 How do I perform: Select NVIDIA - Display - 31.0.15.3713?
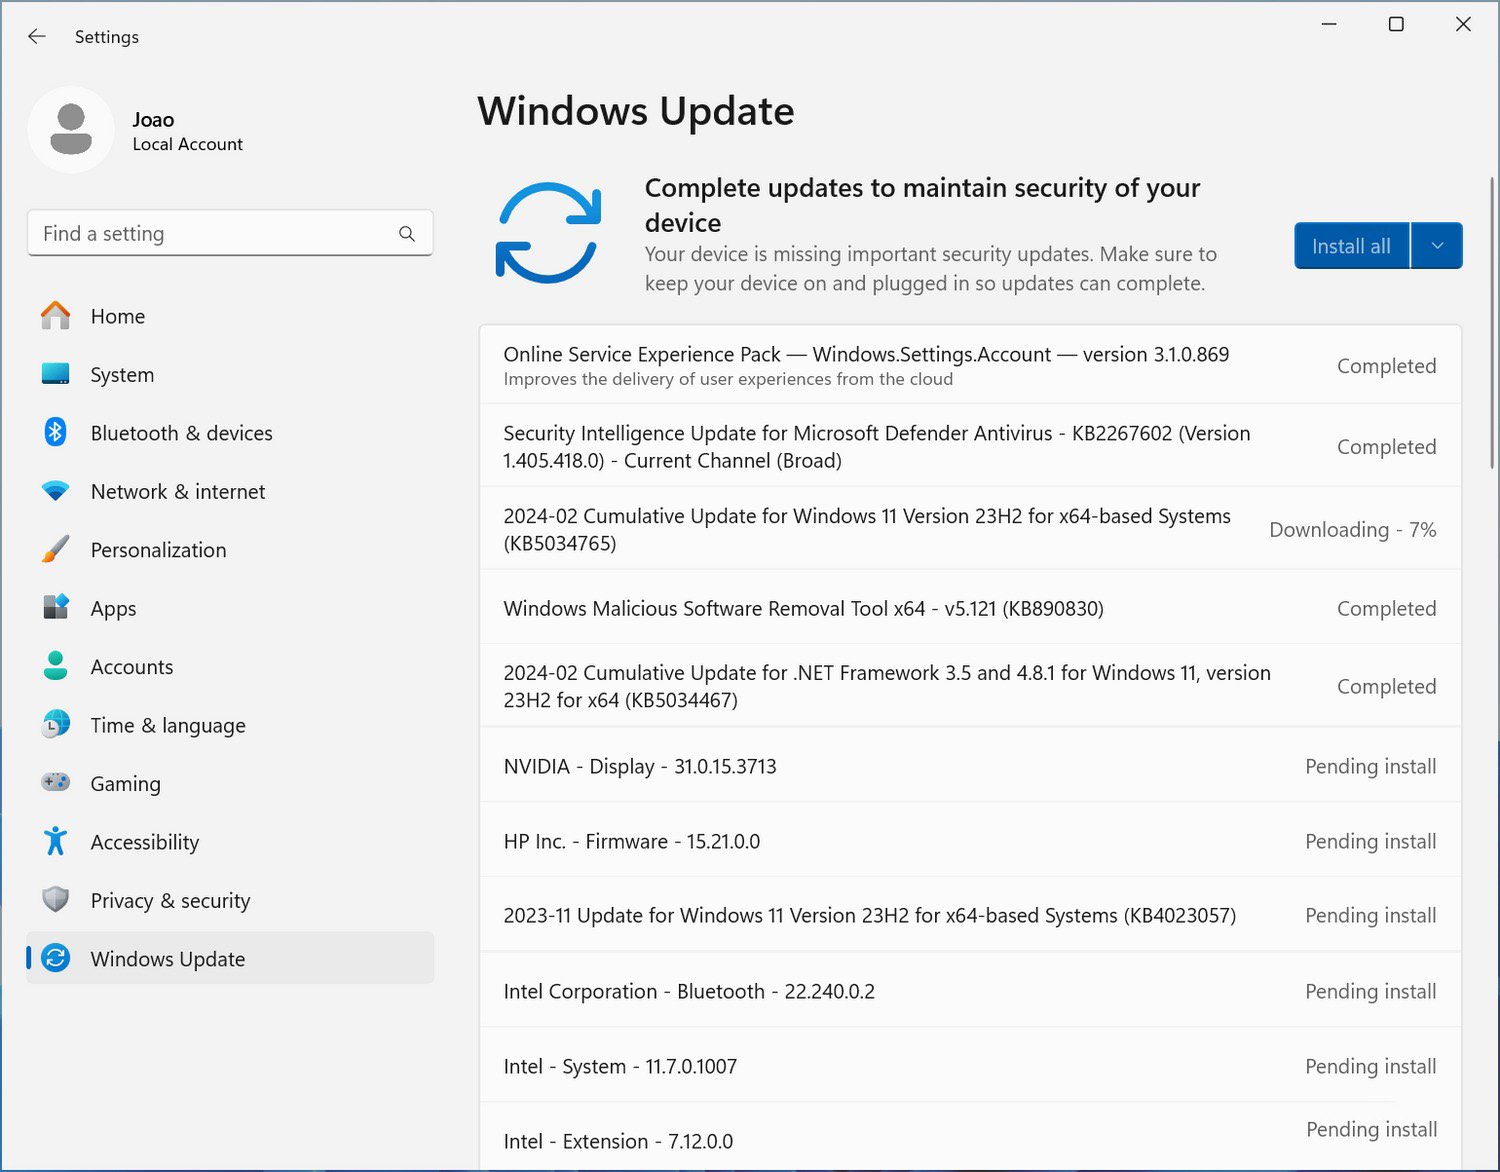(970, 766)
